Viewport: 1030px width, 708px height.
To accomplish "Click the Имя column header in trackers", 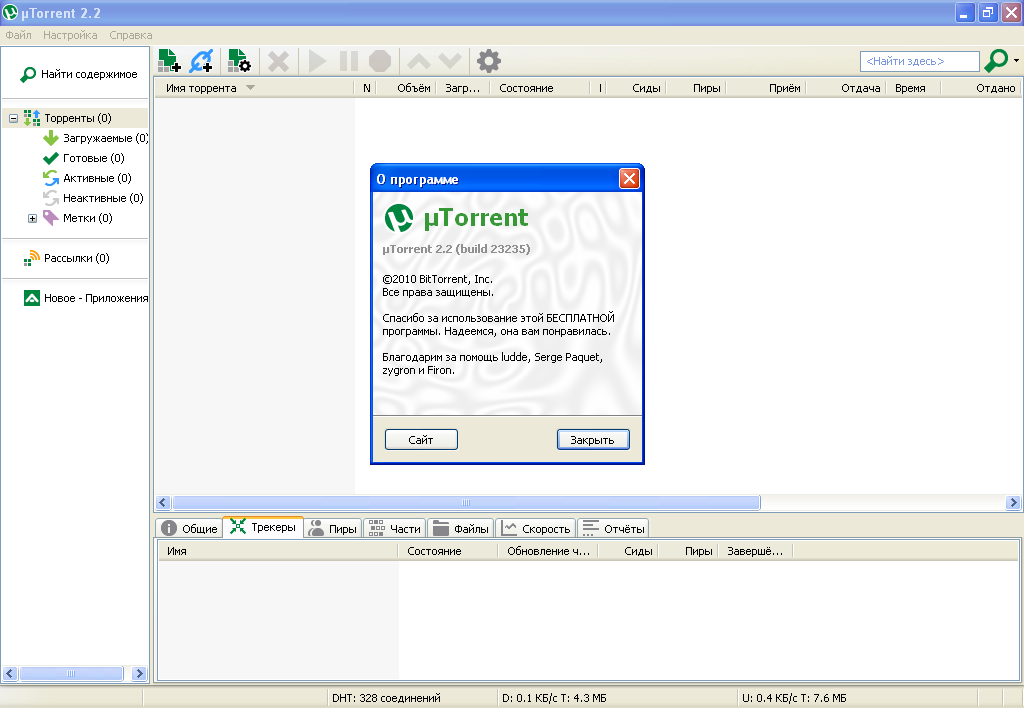I will (278, 551).
